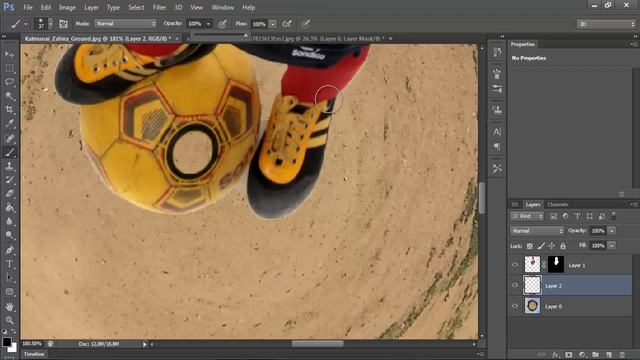This screenshot has width=640, height=360.
Task: Toggle lock all
Action: [x=563, y=246]
